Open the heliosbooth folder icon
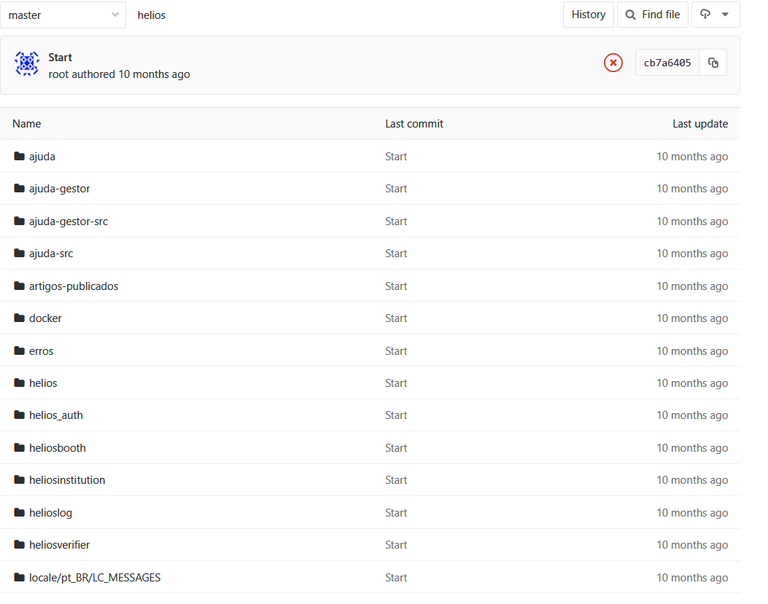The image size is (768, 604). [x=19, y=448]
